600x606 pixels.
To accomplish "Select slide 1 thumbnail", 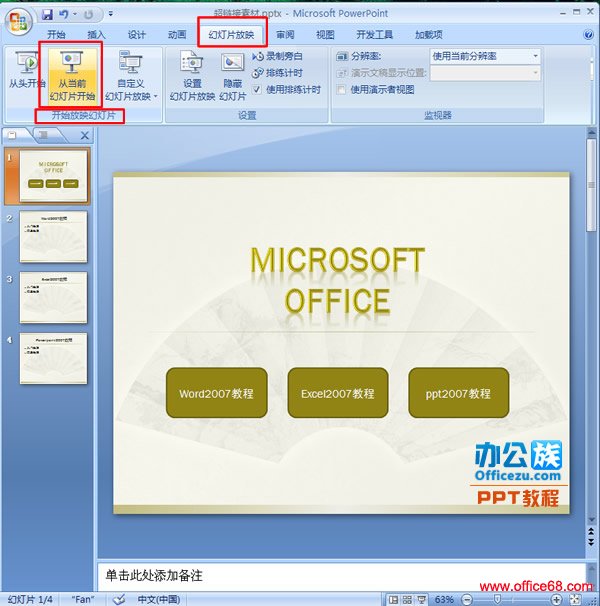I will [53, 175].
